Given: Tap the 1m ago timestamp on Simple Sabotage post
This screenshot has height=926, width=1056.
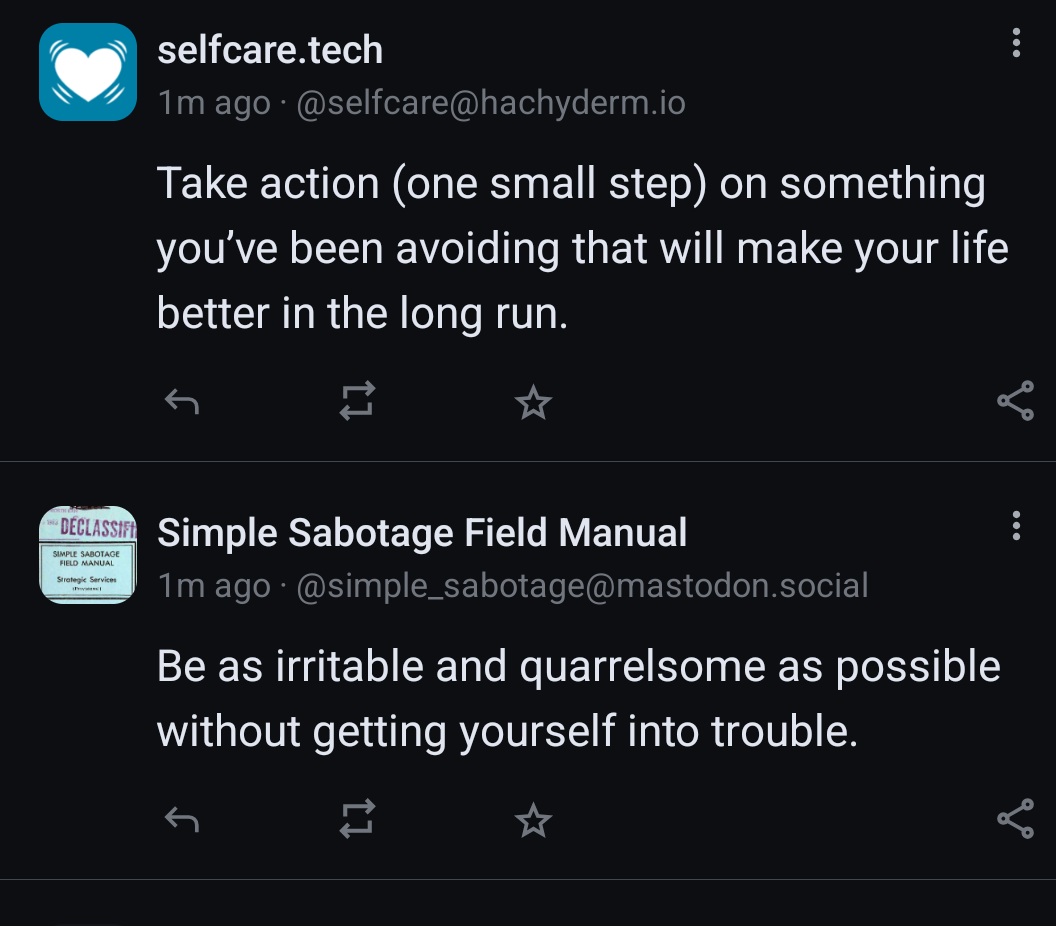Looking at the screenshot, I should [214, 586].
